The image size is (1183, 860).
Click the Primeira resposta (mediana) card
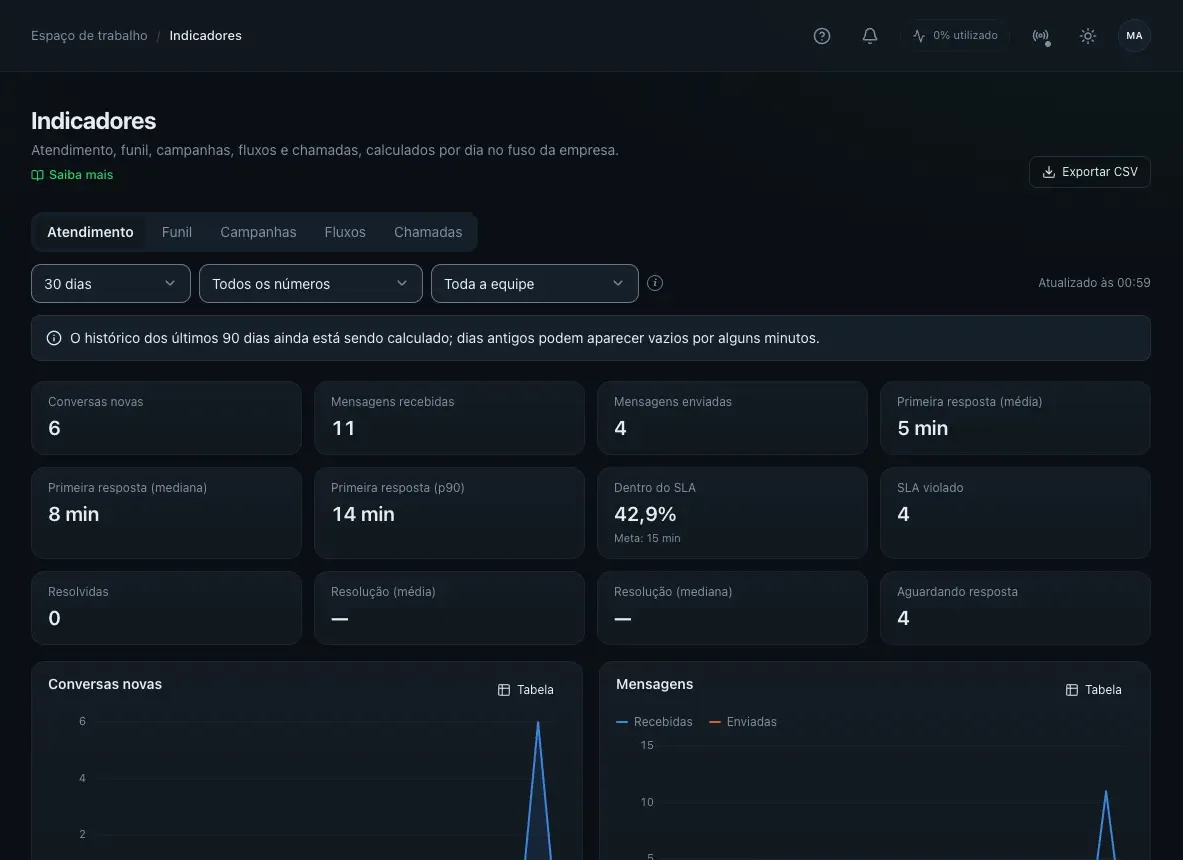166,513
